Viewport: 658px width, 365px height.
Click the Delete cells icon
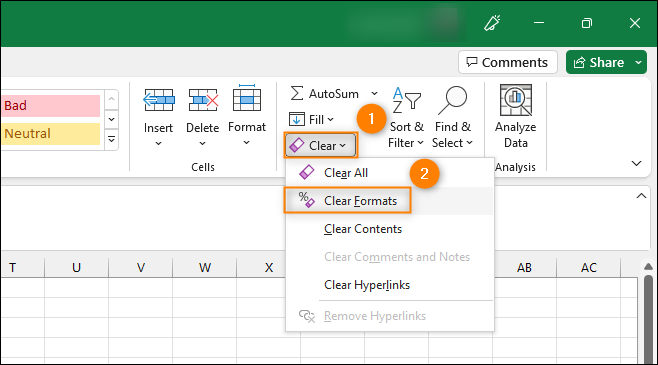[x=203, y=100]
